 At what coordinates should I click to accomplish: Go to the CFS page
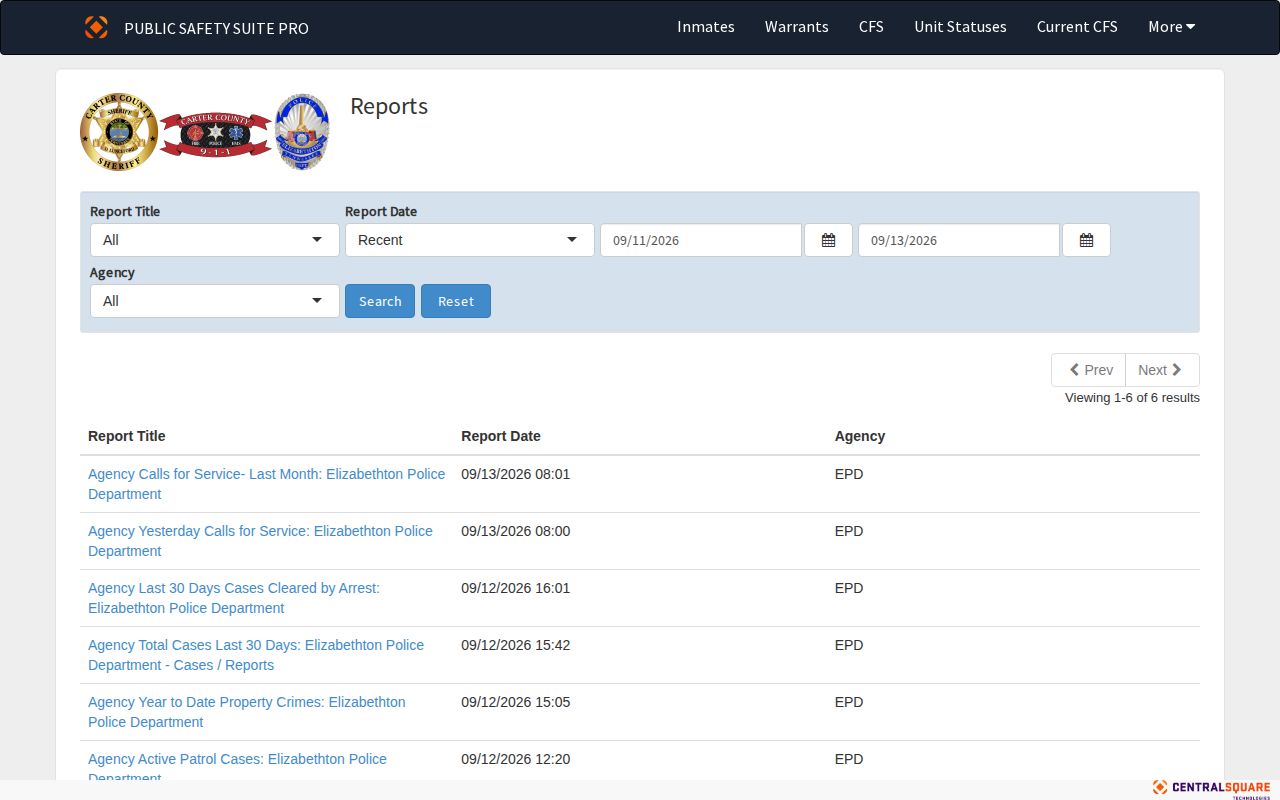point(871,27)
